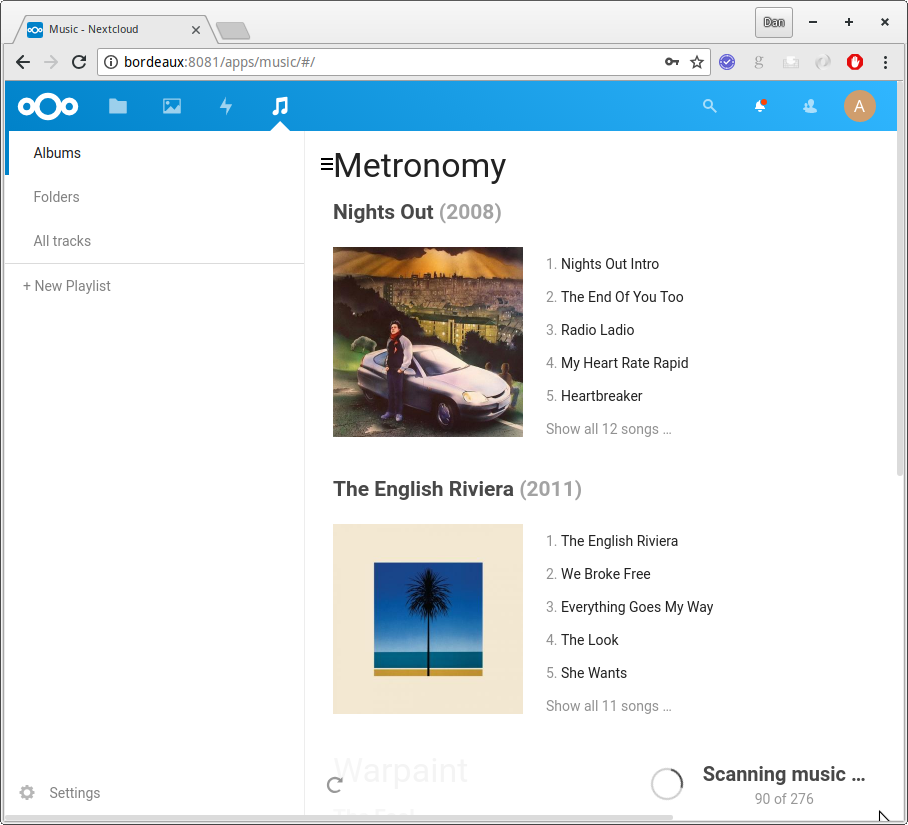Viewport: 908px width, 825px height.
Task: Bookmark the page with the star icon
Action: [697, 62]
